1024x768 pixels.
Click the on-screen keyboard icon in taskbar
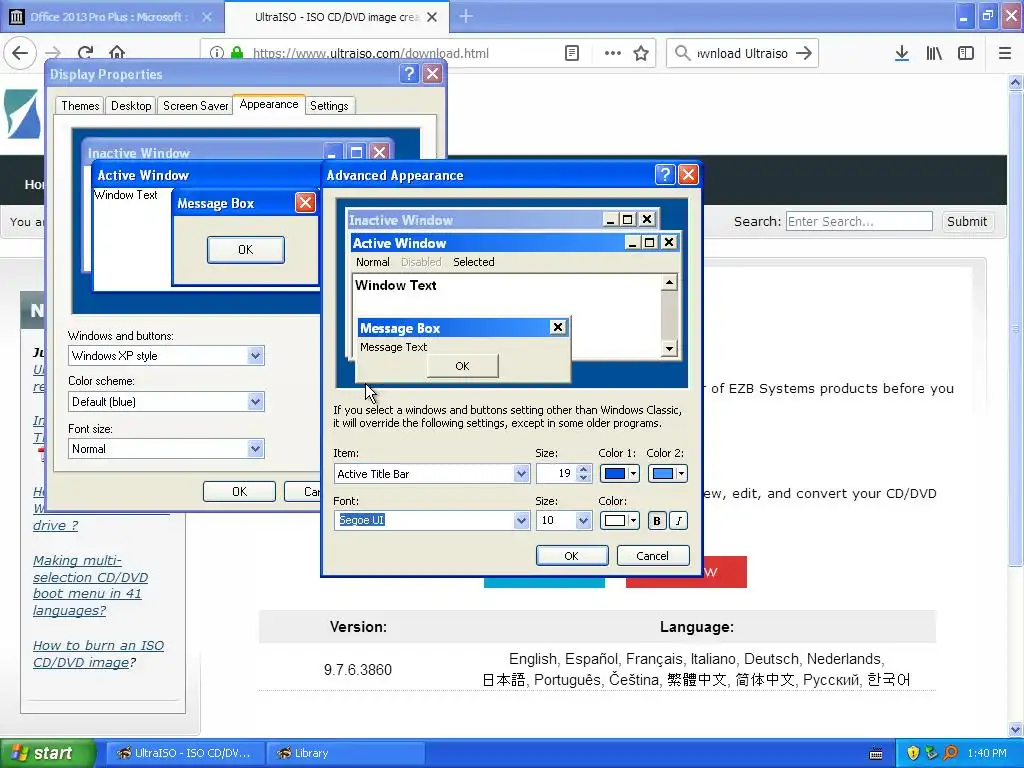tap(876, 753)
